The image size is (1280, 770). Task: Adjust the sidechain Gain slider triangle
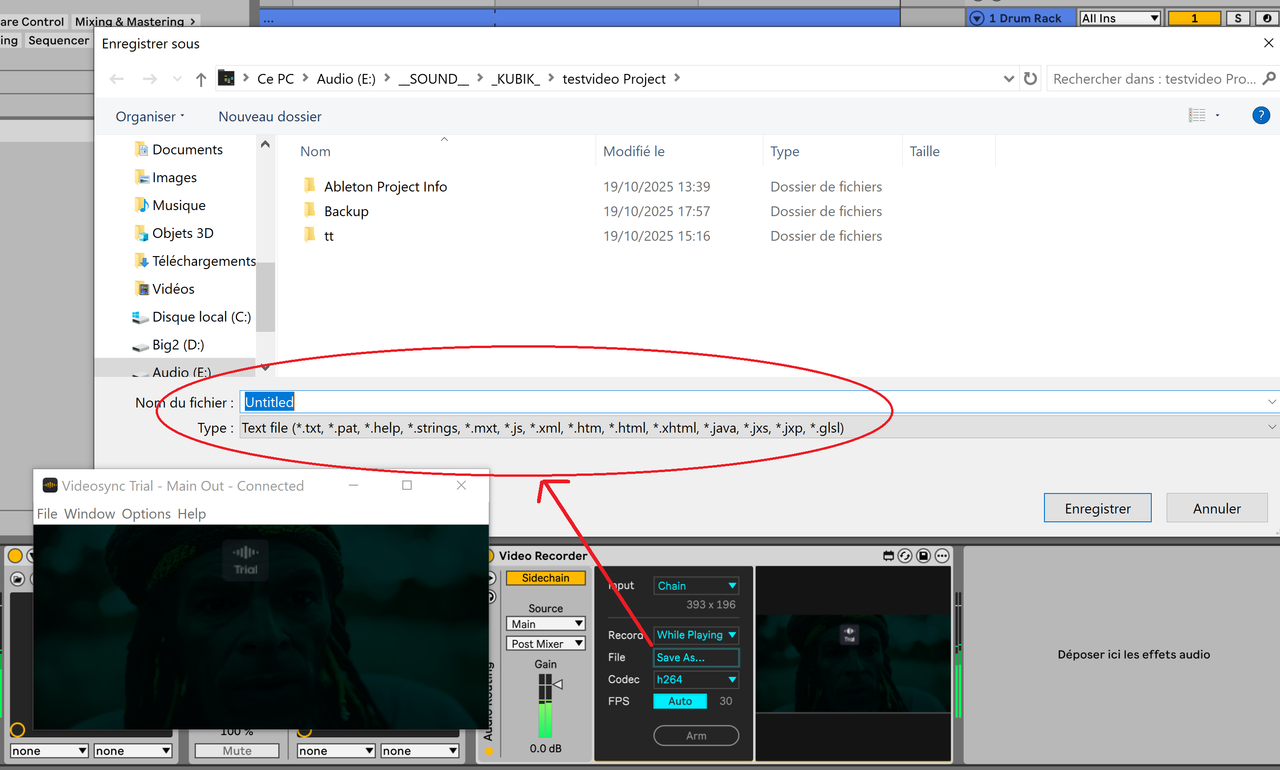pyautogui.click(x=558, y=685)
